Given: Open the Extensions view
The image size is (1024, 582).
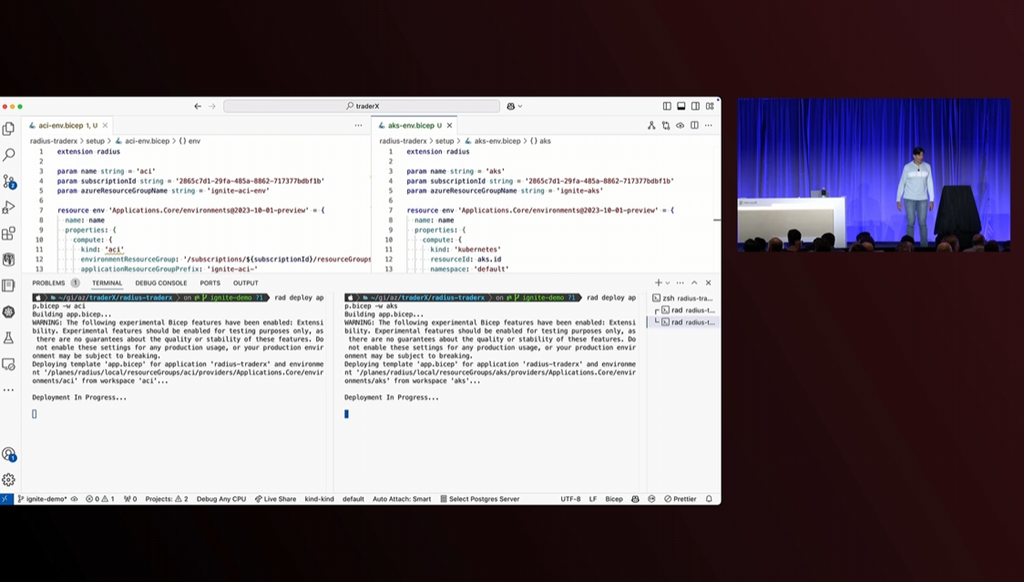Looking at the screenshot, I should click(9, 234).
